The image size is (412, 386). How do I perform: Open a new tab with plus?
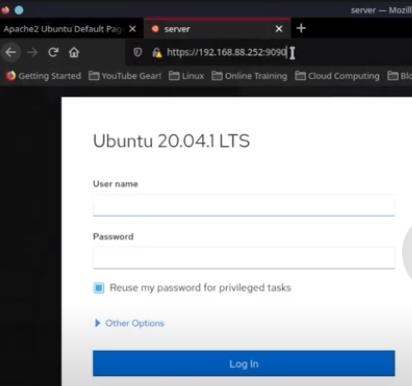[x=301, y=28]
